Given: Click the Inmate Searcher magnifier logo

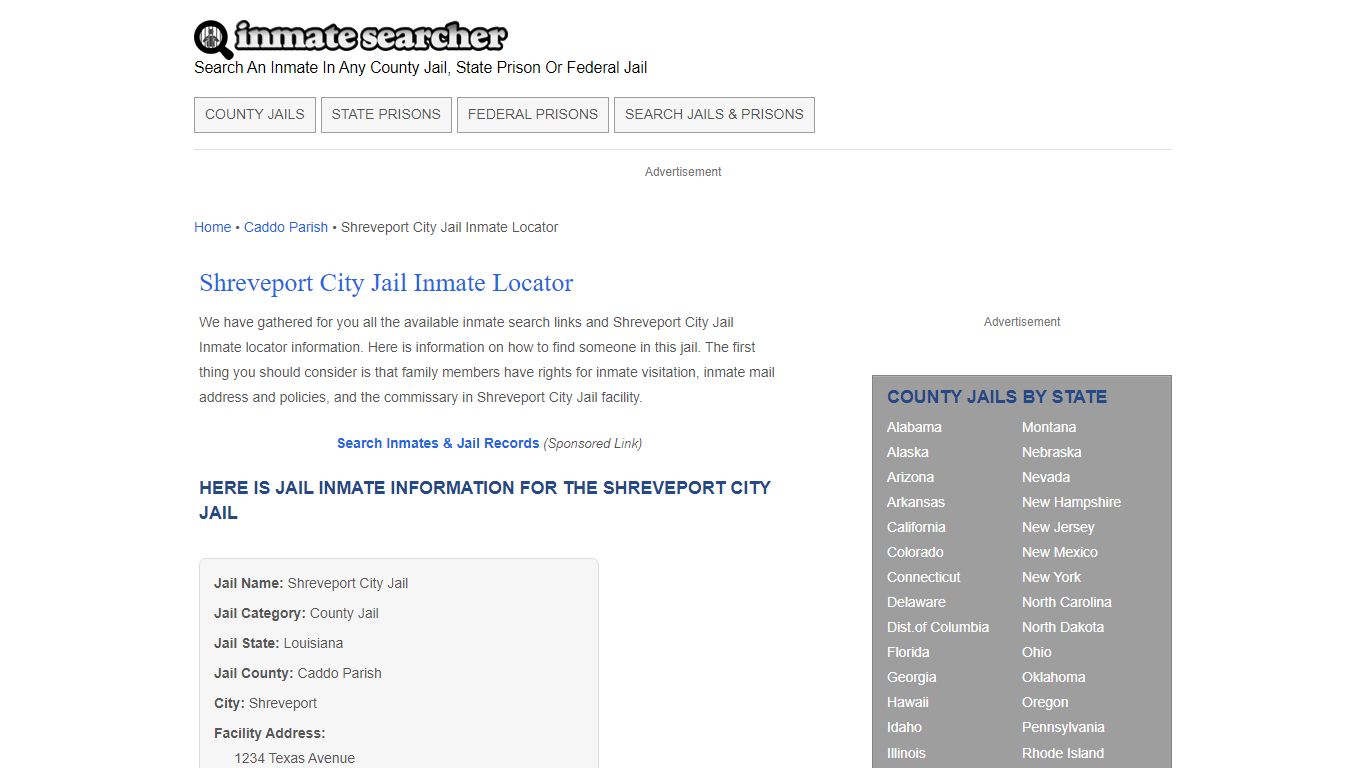Looking at the screenshot, I should click(213, 39).
